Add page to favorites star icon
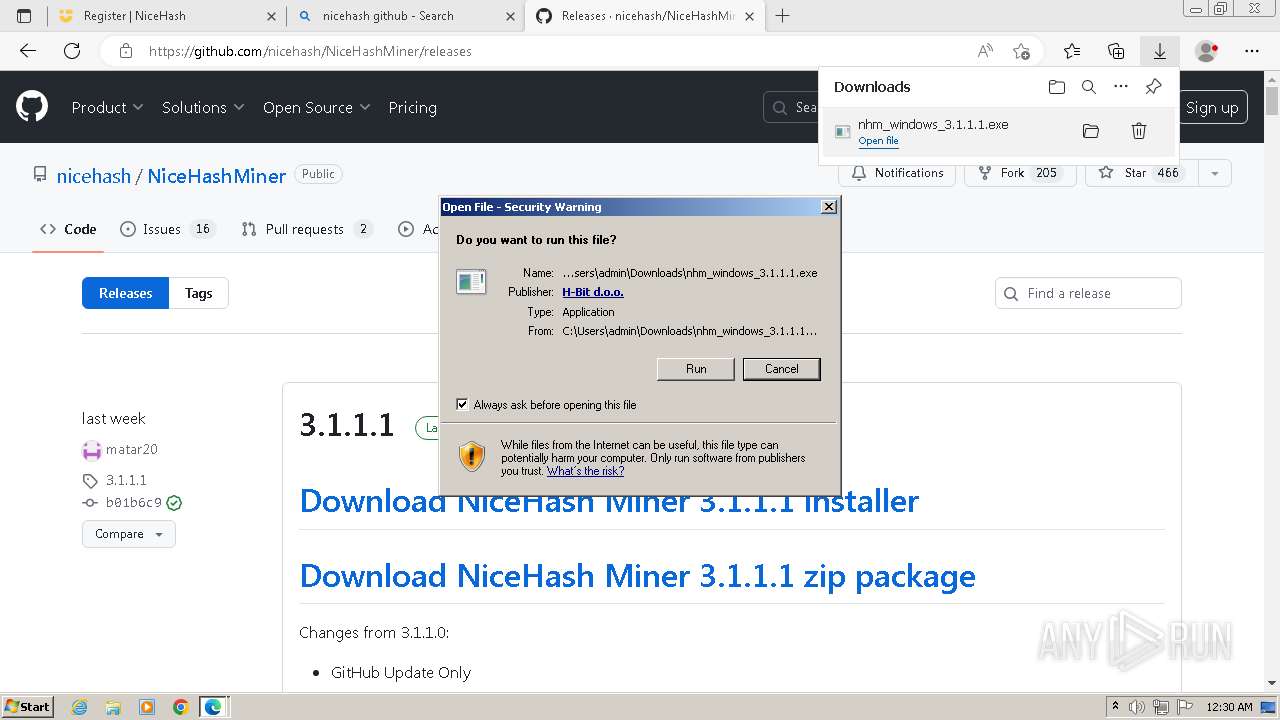Screen dimensions: 1280x720 click(x=1021, y=51)
